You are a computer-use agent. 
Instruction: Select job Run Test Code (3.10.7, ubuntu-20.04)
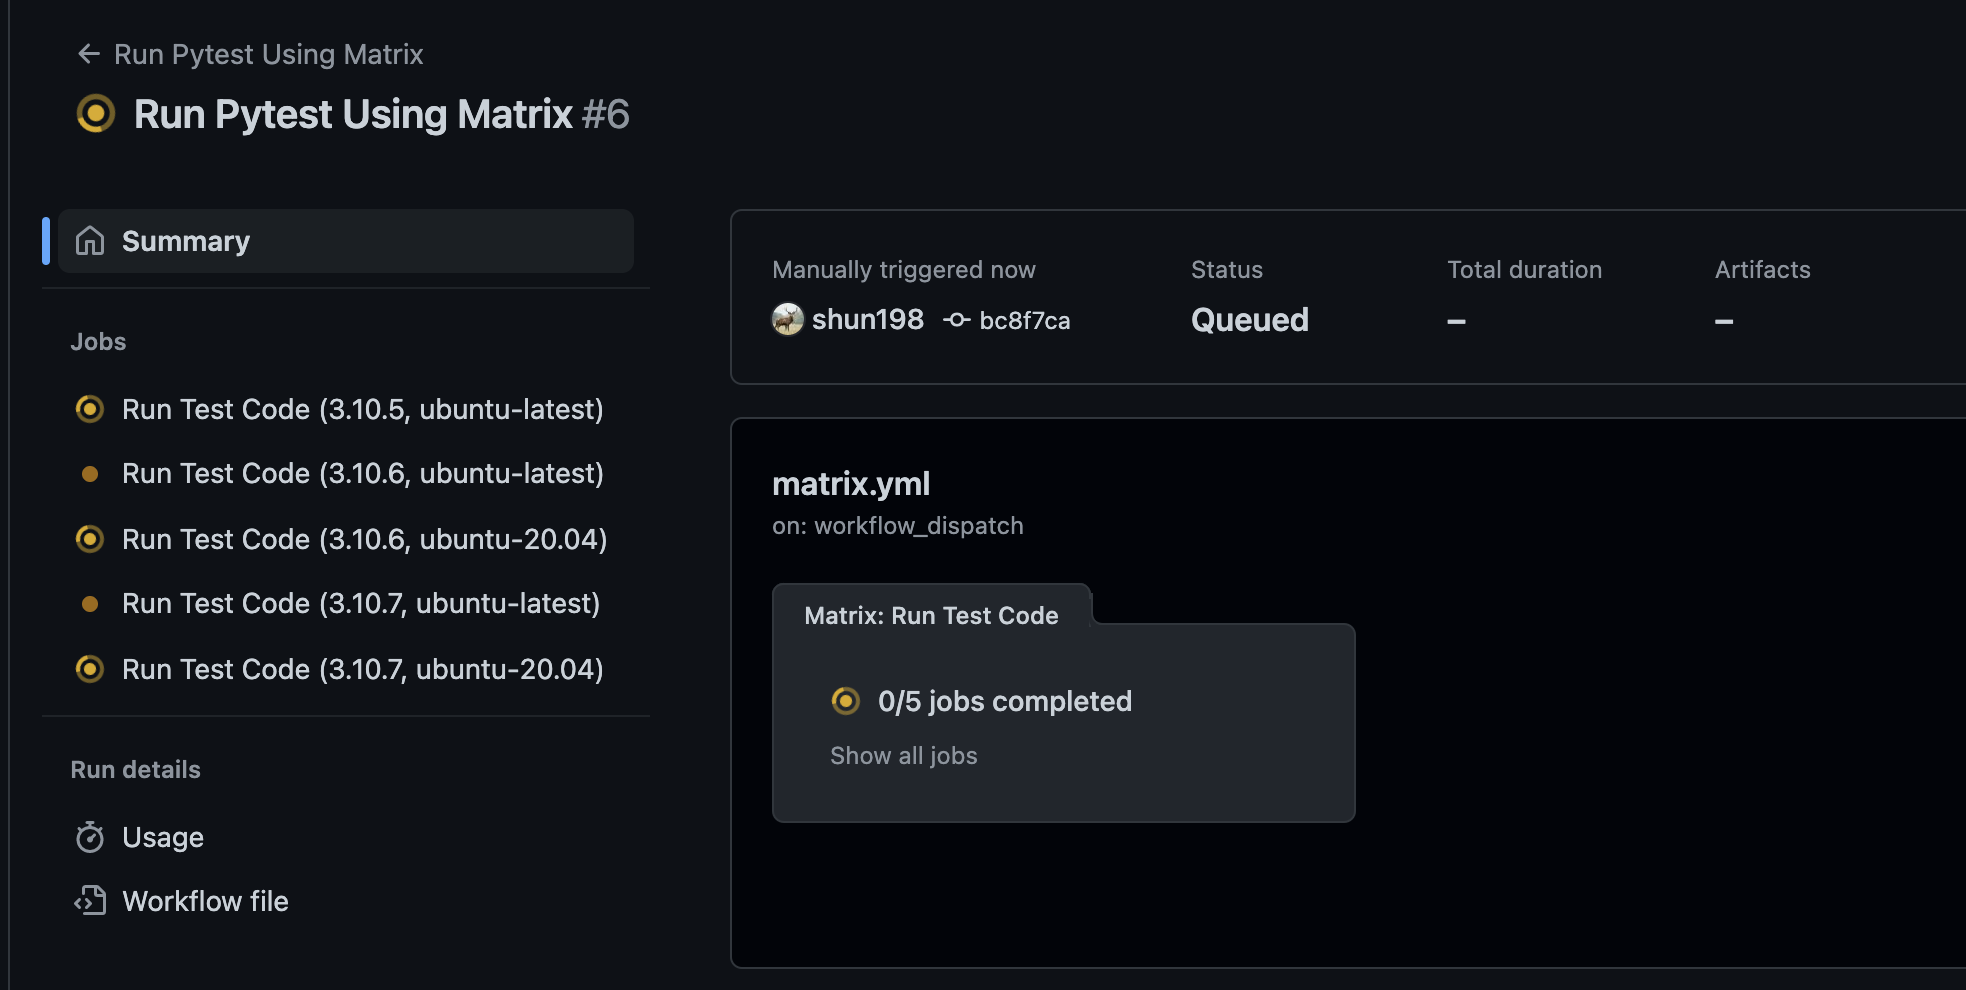pos(362,669)
